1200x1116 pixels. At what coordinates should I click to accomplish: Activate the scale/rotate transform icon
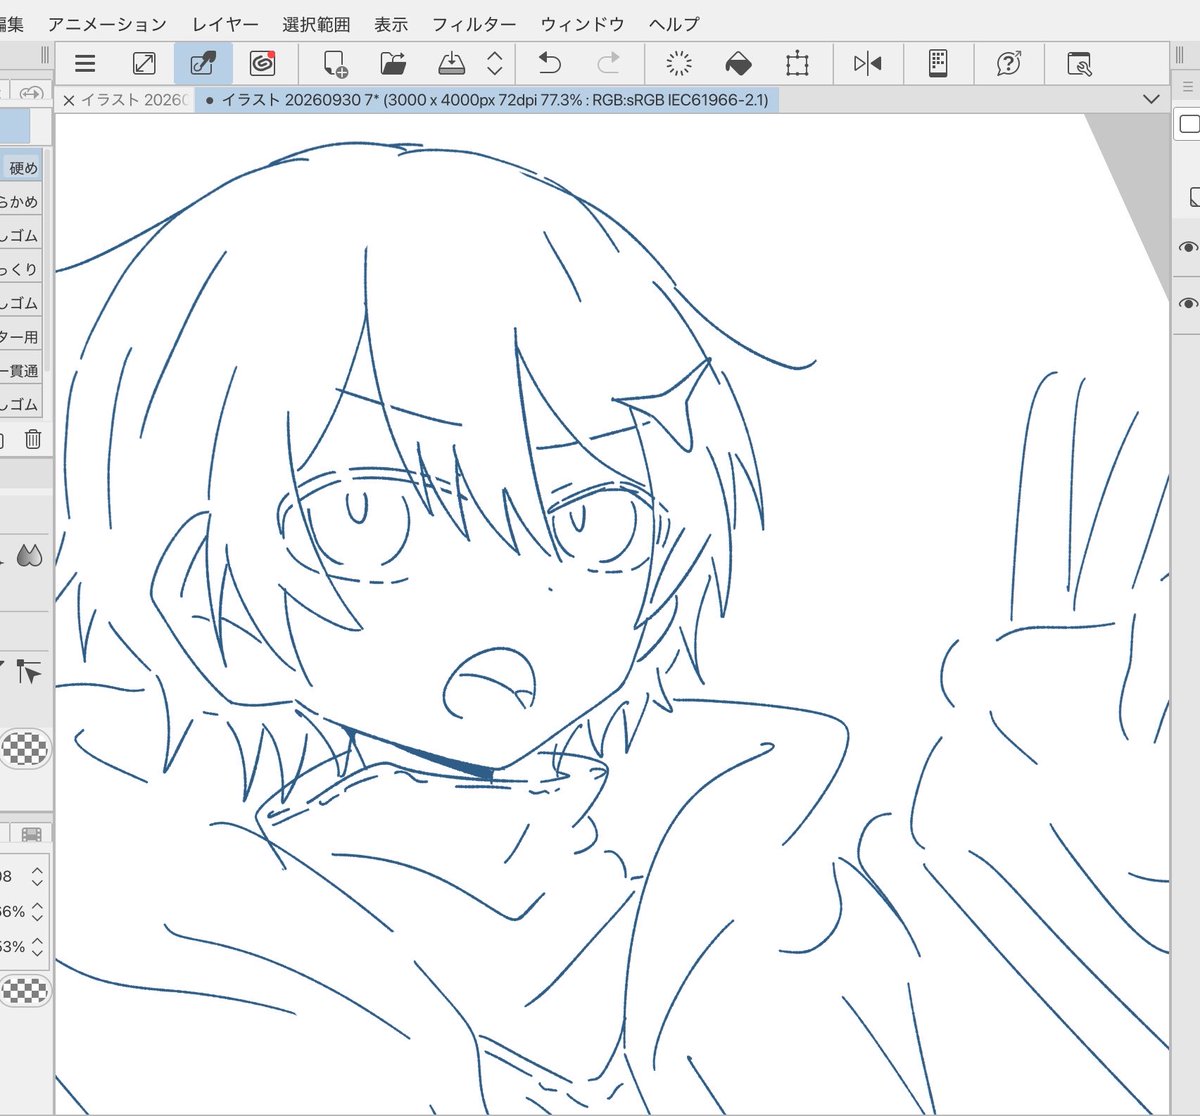tap(797, 65)
